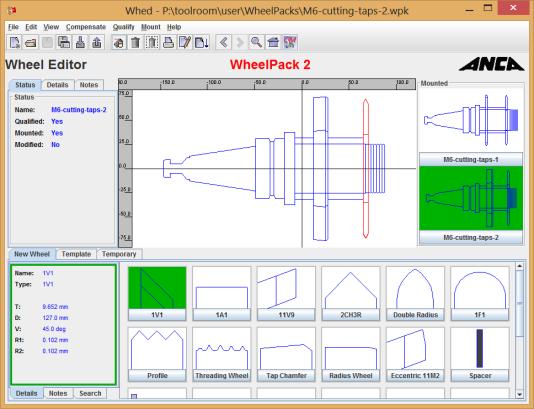Click the dotted-outline trash delete-all icon
The height and width of the screenshot is (409, 534).
pyautogui.click(x=152, y=43)
